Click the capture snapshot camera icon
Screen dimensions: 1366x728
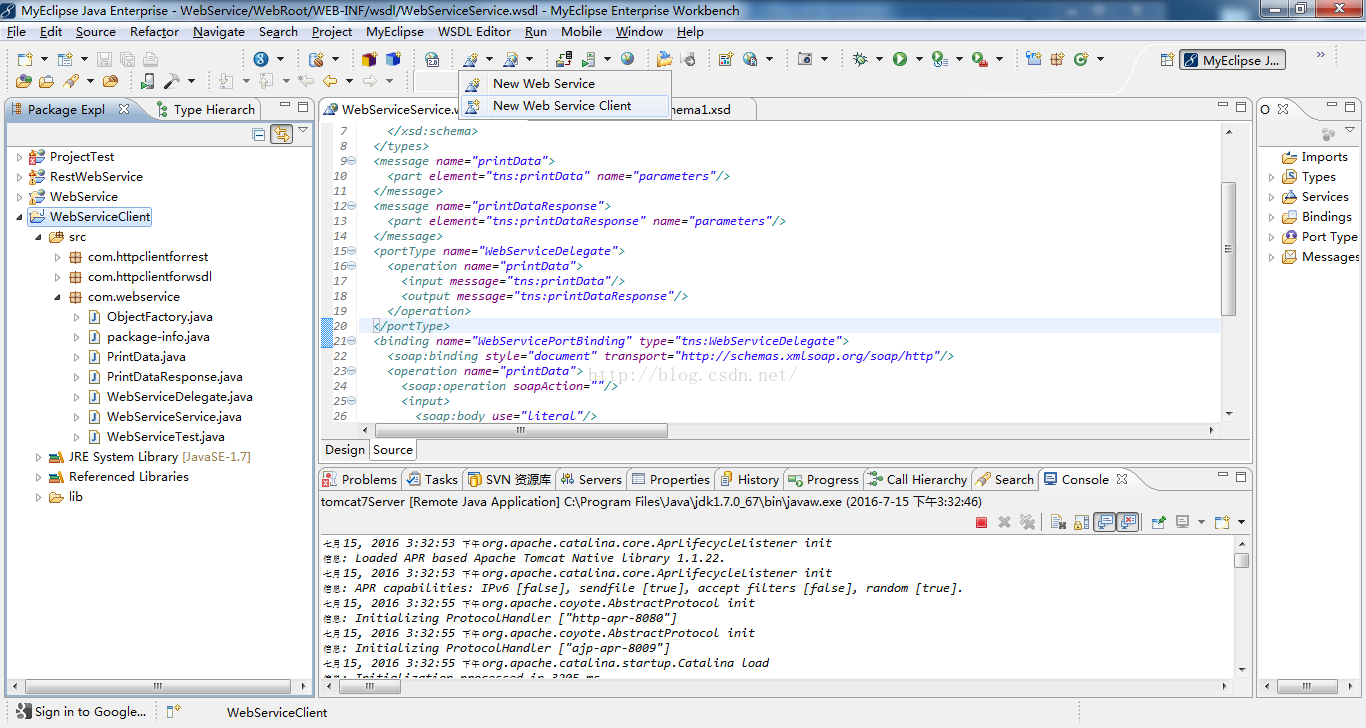(805, 60)
